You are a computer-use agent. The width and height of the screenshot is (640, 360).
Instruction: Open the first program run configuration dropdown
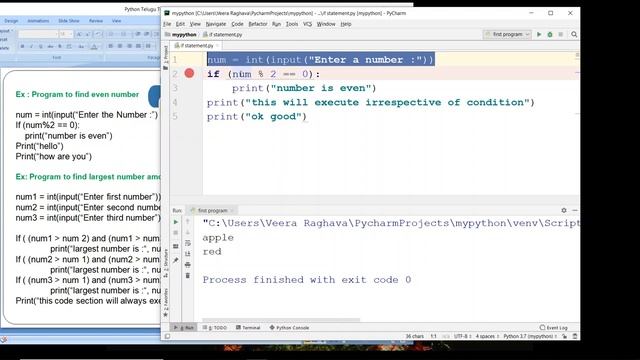coord(507,35)
